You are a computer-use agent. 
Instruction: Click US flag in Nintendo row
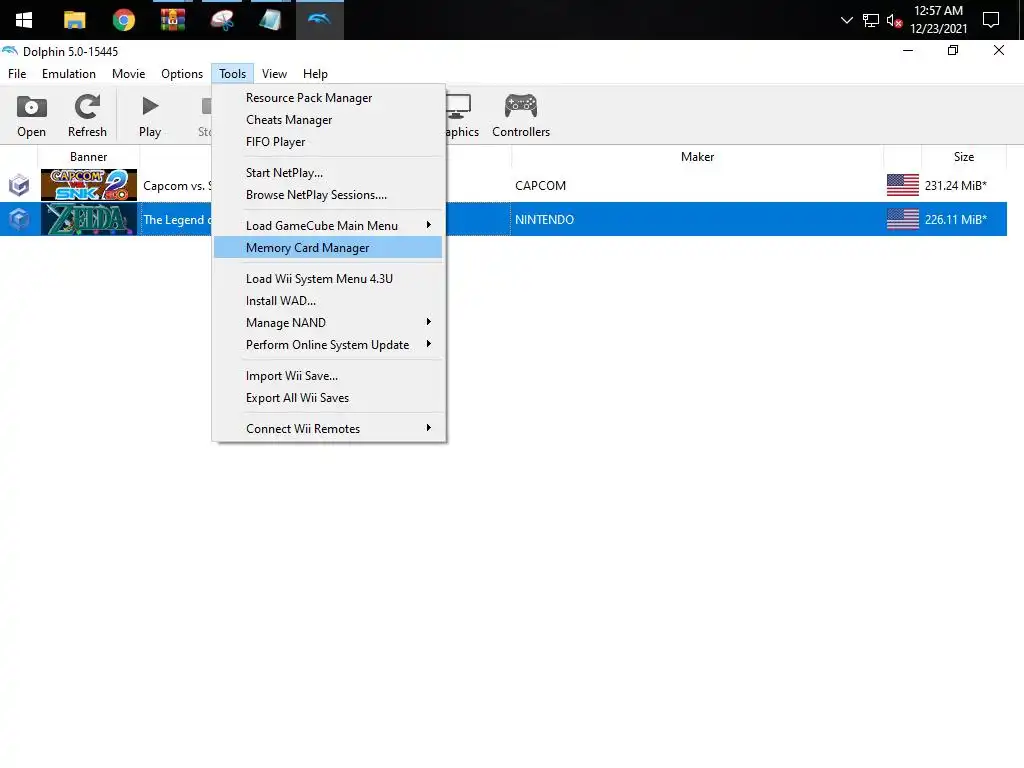click(903, 219)
